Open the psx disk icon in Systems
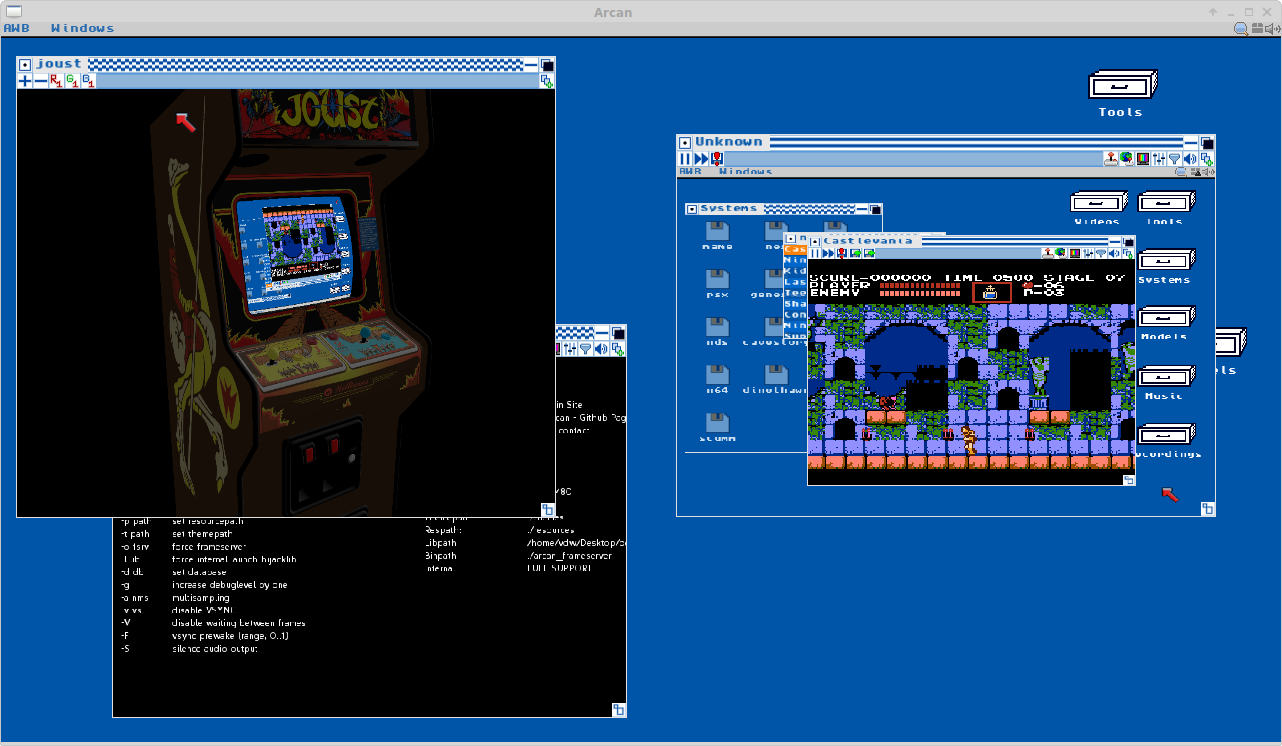Screen dimensions: 1282x746 [717, 281]
